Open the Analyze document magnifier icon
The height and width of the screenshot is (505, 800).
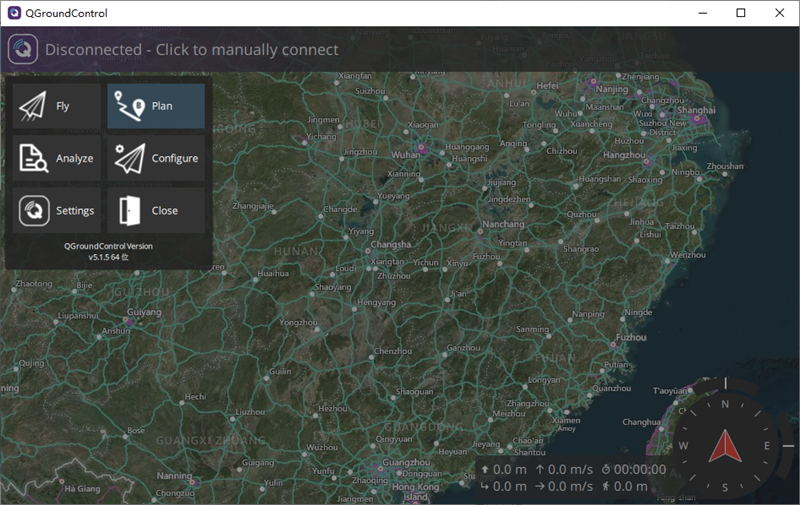[33, 158]
